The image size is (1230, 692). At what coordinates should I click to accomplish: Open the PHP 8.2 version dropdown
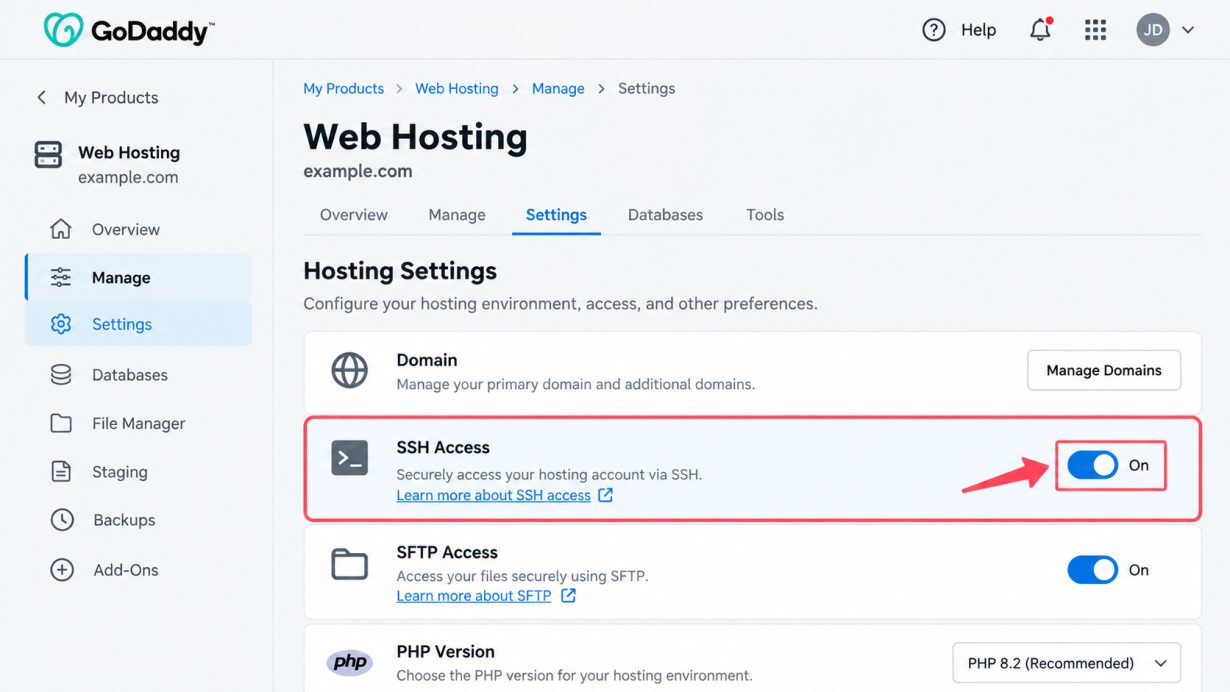(1067, 663)
